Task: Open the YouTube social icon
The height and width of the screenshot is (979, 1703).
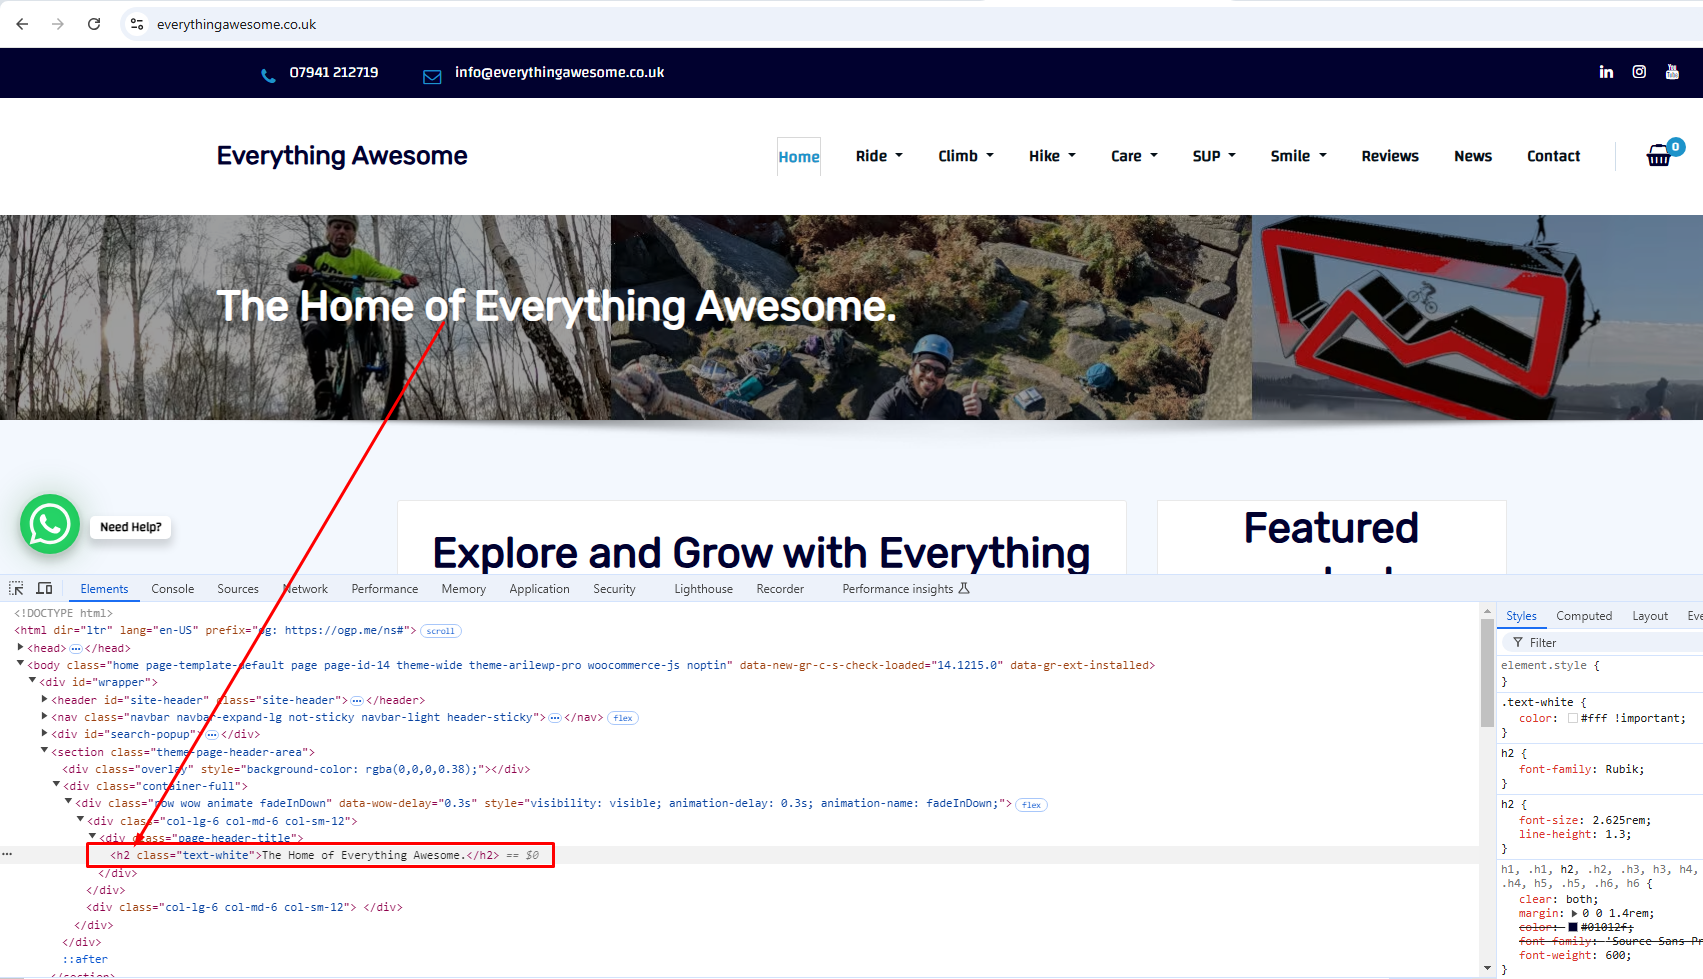Action: (x=1672, y=72)
